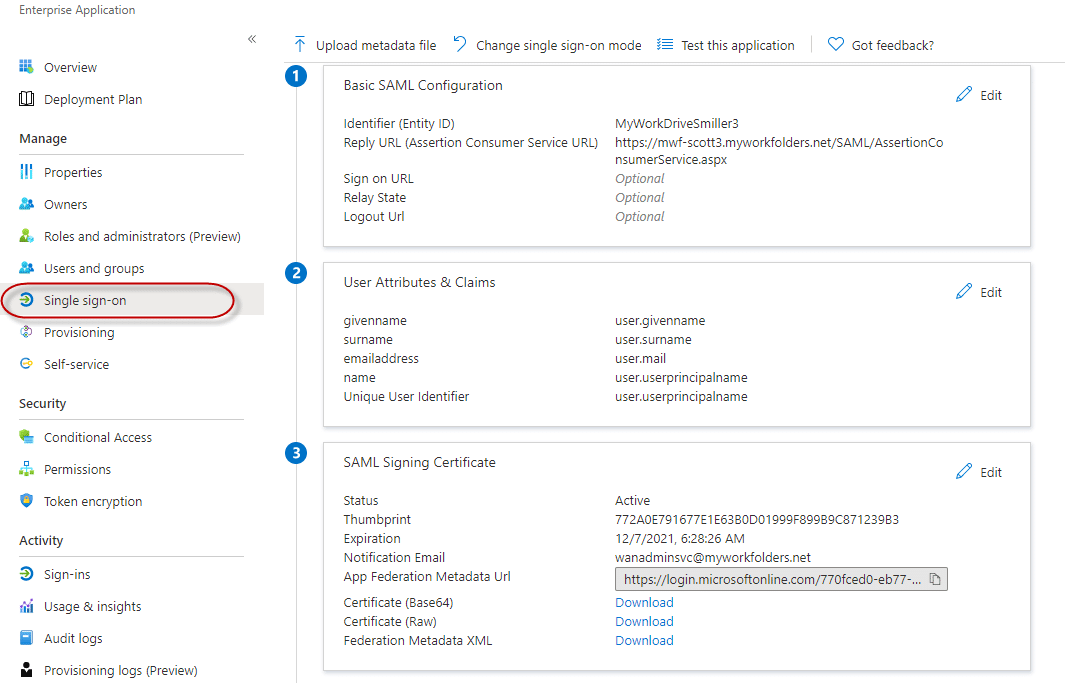Viewport: 1065px width, 683px height.
Task: Copy the App Federation Metadata Url
Action: coord(935,579)
